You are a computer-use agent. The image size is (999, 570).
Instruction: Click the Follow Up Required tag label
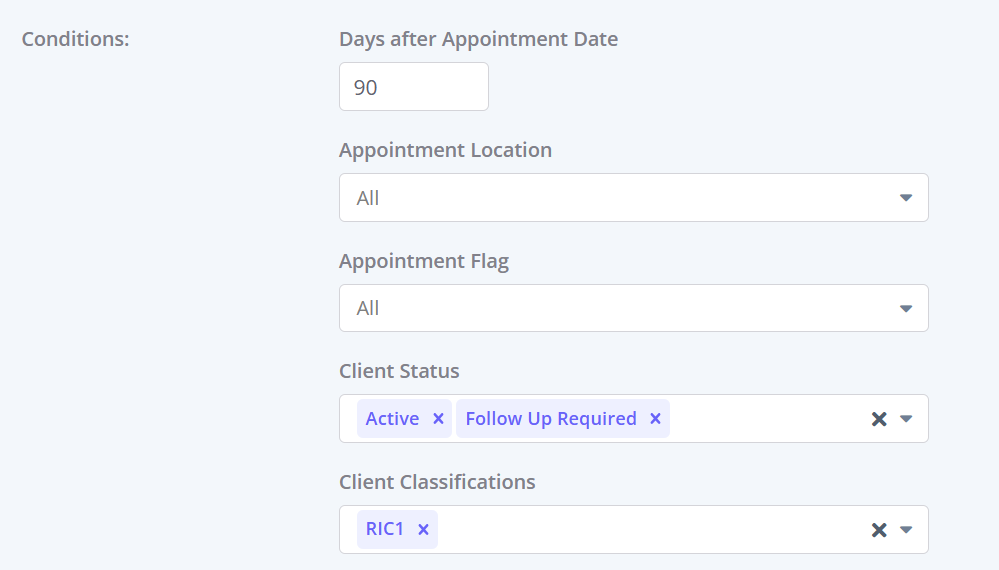550,418
